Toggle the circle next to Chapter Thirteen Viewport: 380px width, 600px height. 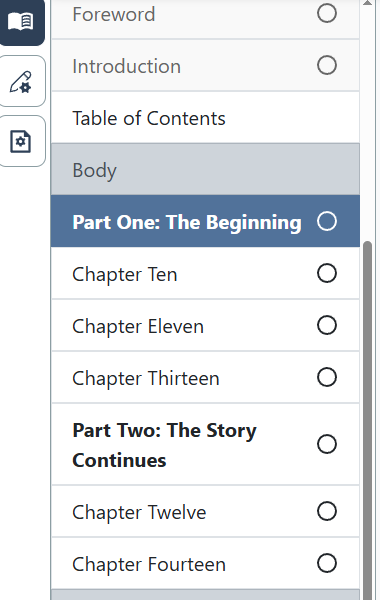327,377
